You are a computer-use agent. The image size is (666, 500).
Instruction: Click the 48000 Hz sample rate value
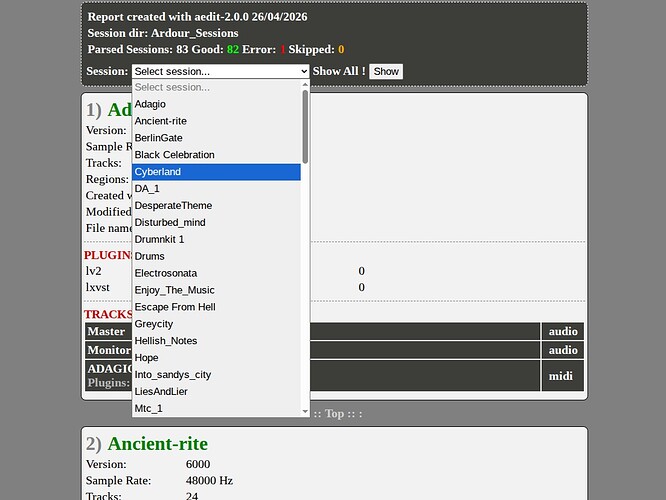tap(209, 480)
